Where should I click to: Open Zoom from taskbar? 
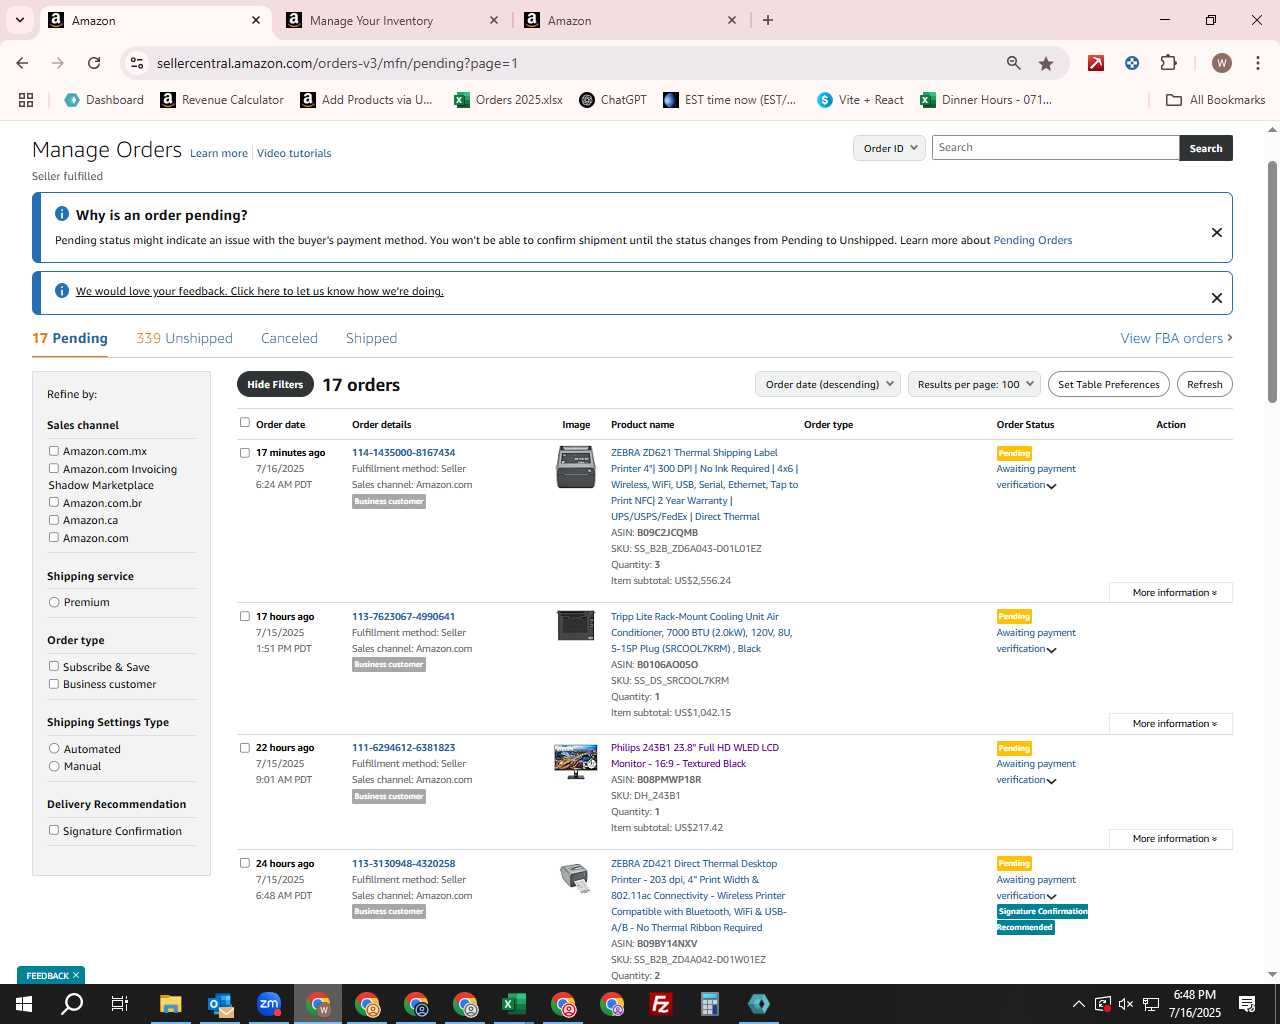[269, 1004]
